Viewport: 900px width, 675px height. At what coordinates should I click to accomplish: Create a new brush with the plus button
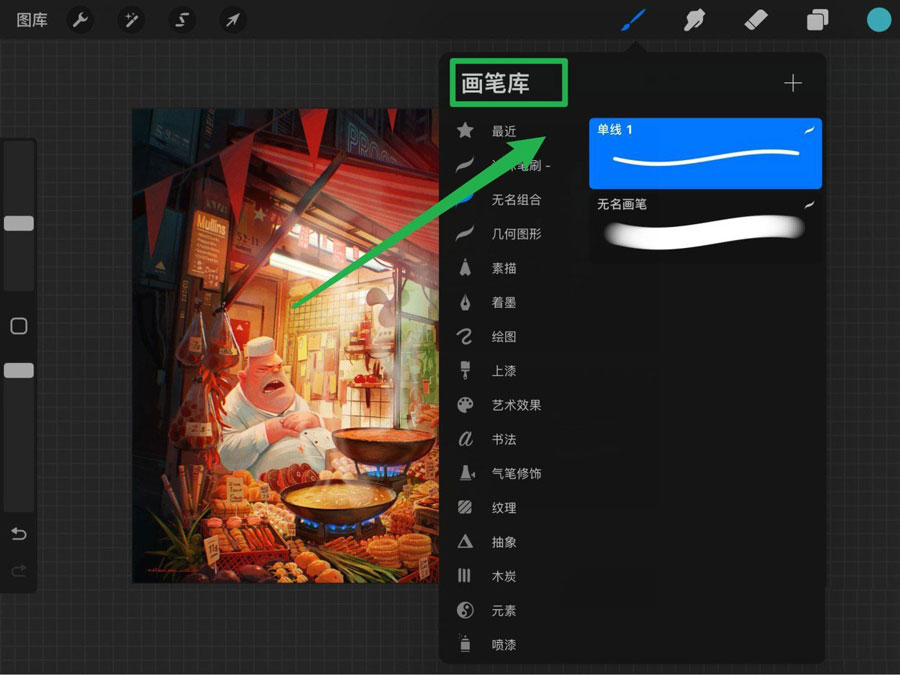792,83
